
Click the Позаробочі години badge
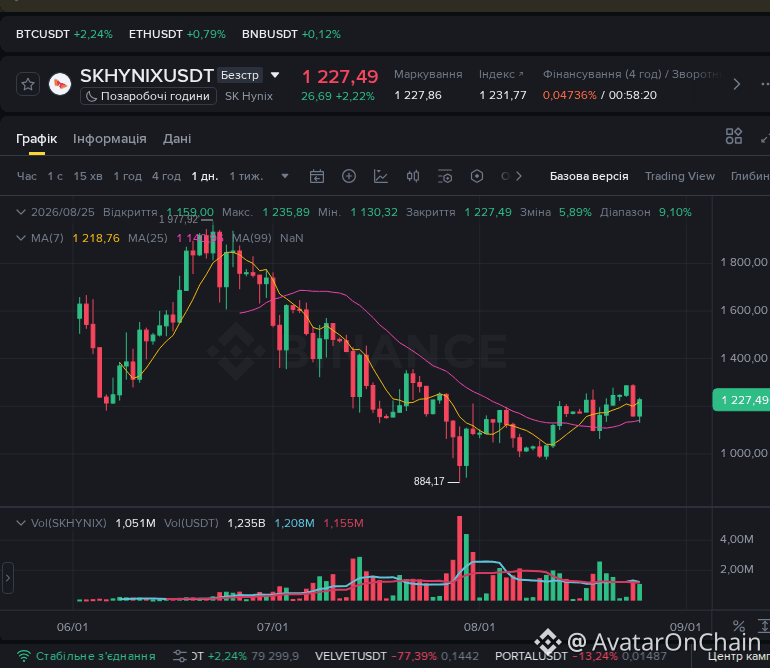(148, 96)
